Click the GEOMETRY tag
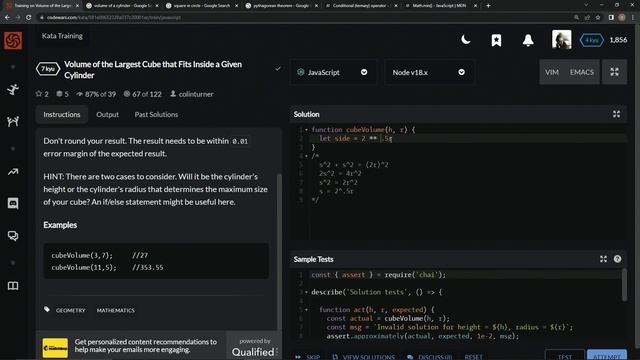The height and width of the screenshot is (360, 640). 71,310
